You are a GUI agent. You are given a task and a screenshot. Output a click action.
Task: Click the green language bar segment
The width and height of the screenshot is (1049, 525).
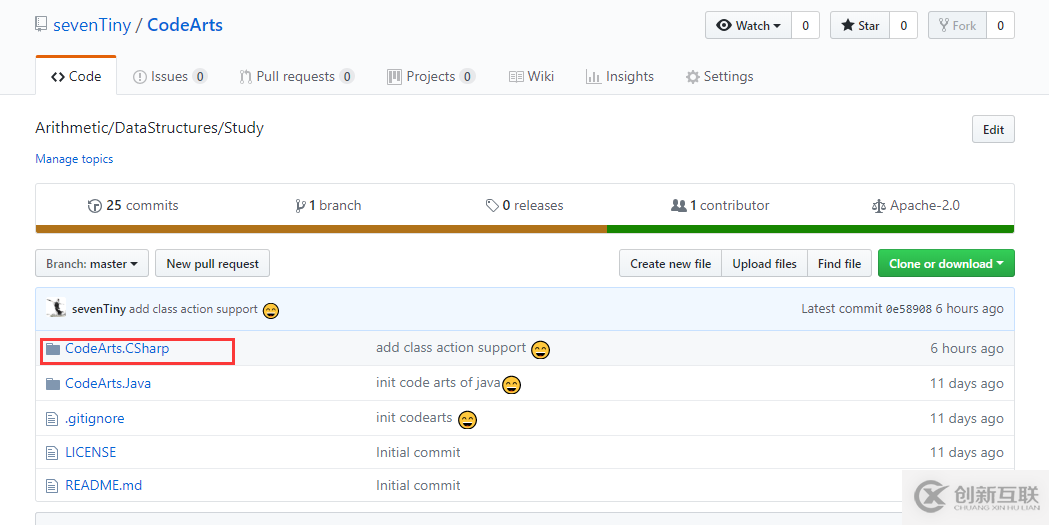810,229
